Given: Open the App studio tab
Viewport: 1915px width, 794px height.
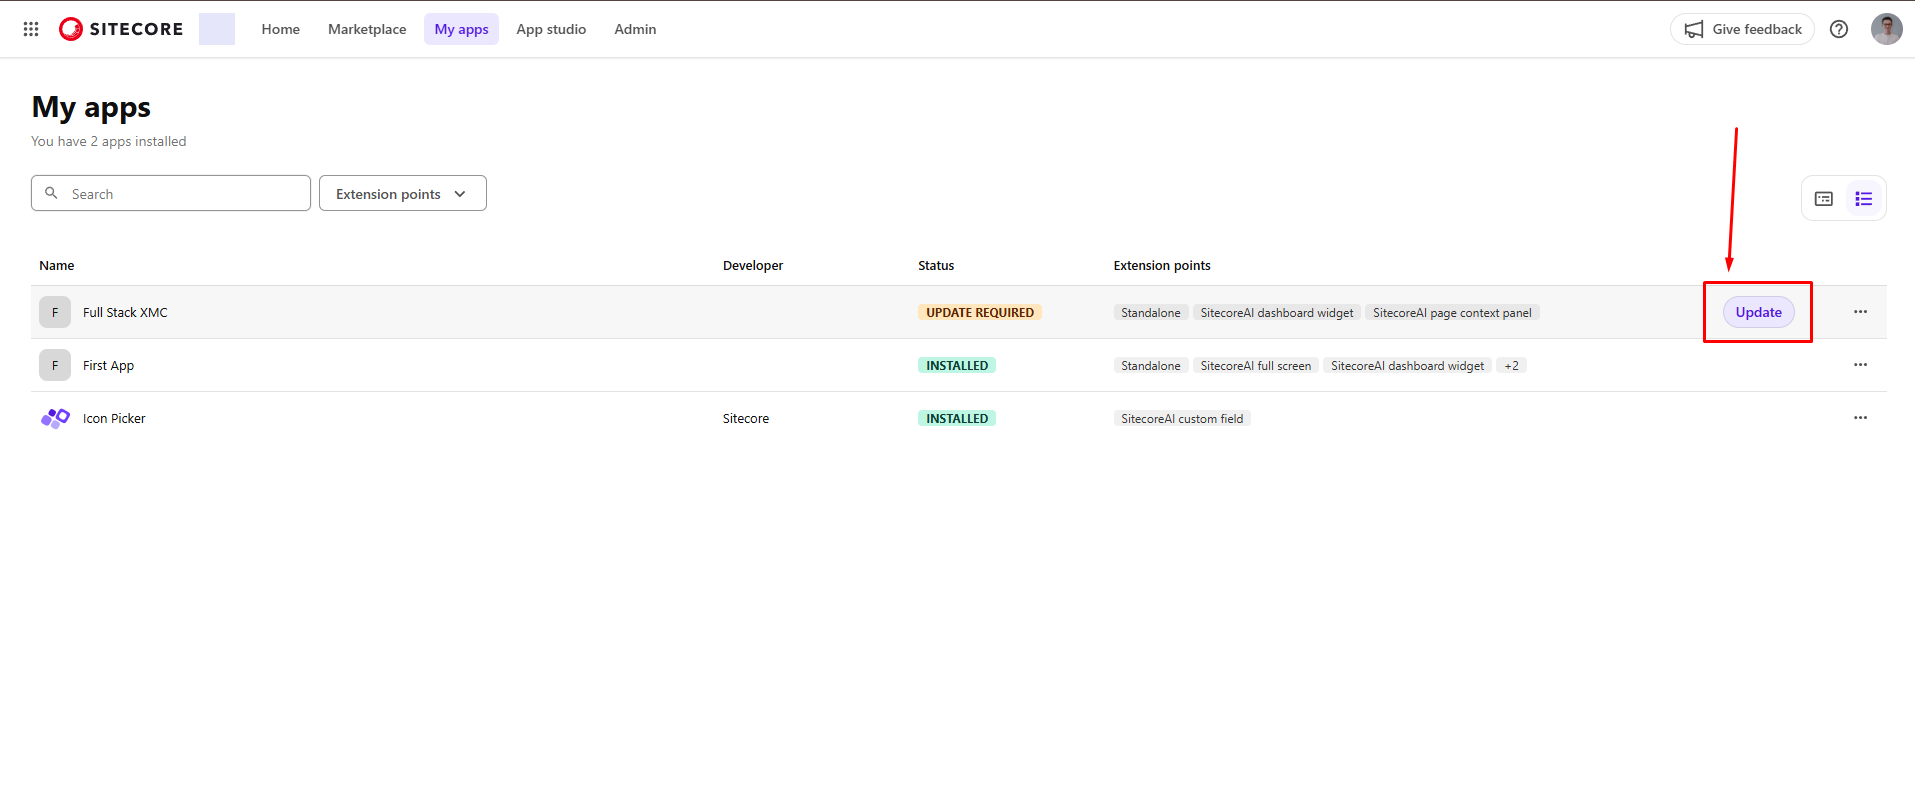Looking at the screenshot, I should [551, 29].
